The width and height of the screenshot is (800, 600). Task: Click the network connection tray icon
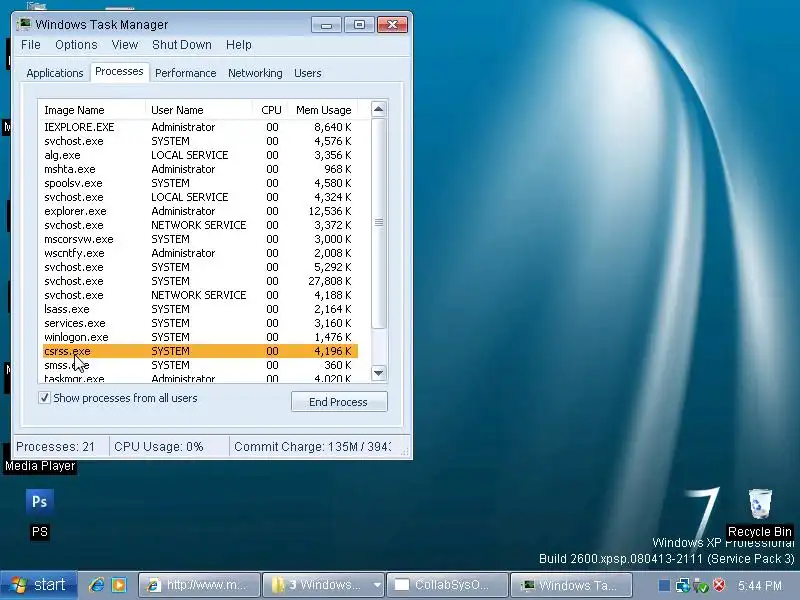pyautogui.click(x=682, y=585)
